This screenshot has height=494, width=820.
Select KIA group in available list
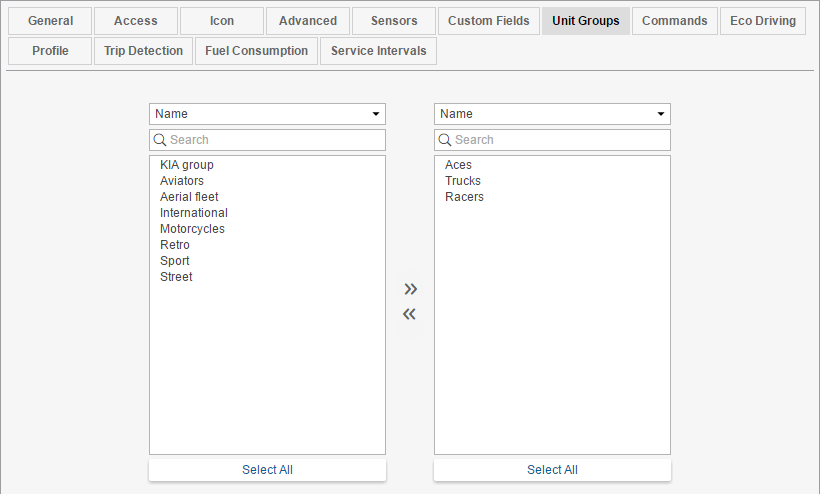pos(187,165)
